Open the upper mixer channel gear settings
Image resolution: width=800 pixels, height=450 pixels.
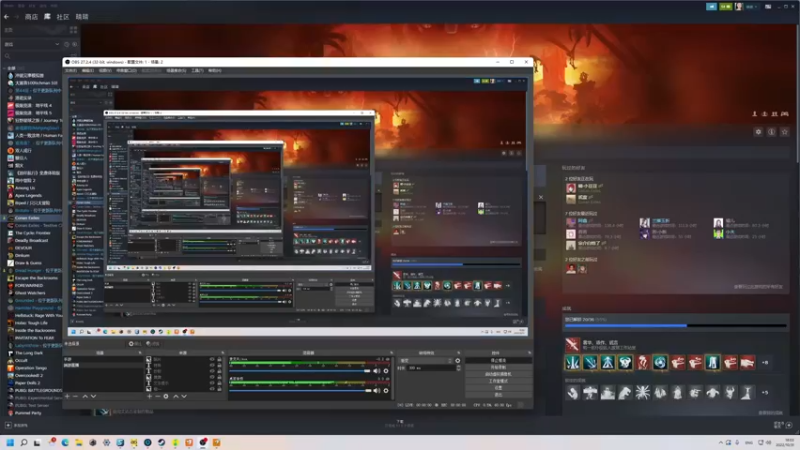pyautogui.click(x=386, y=371)
